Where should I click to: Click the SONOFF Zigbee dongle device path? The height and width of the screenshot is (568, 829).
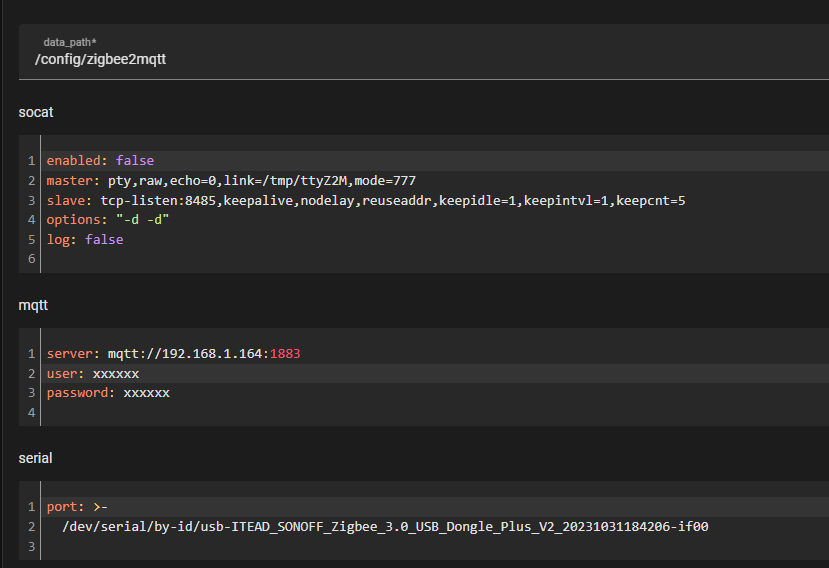tap(384, 526)
